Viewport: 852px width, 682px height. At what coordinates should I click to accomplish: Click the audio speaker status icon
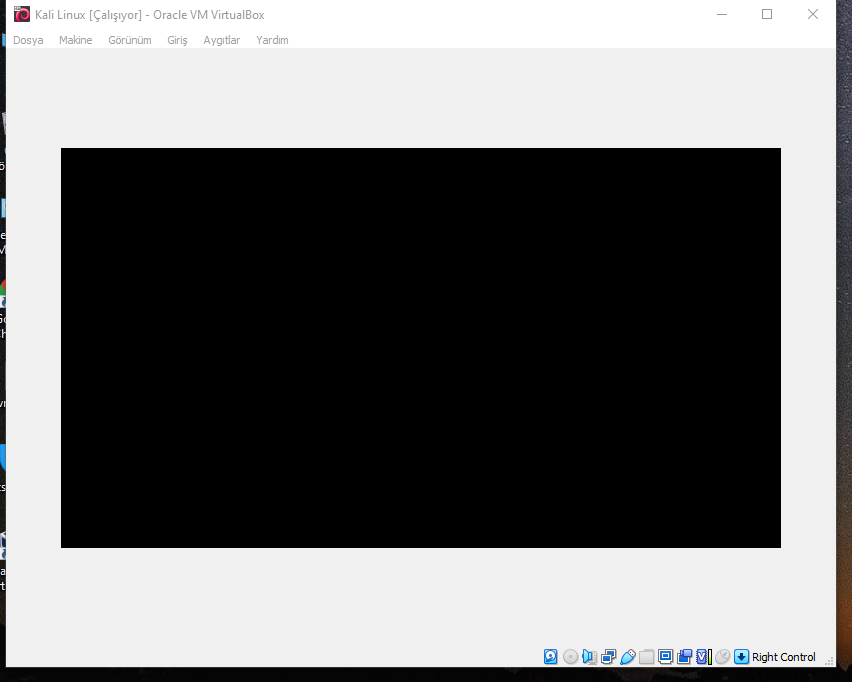[x=589, y=656]
